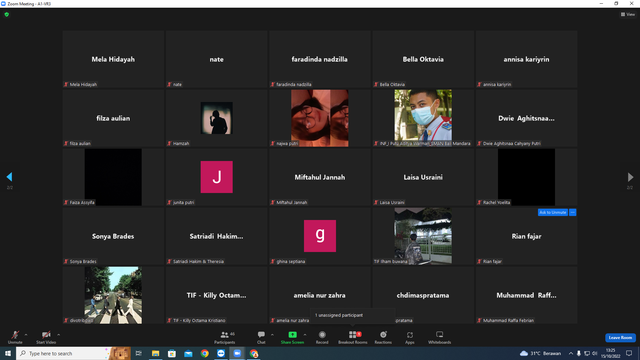Open the first Chrome icon in the taskbar
640x360 pixels.
click(204, 353)
